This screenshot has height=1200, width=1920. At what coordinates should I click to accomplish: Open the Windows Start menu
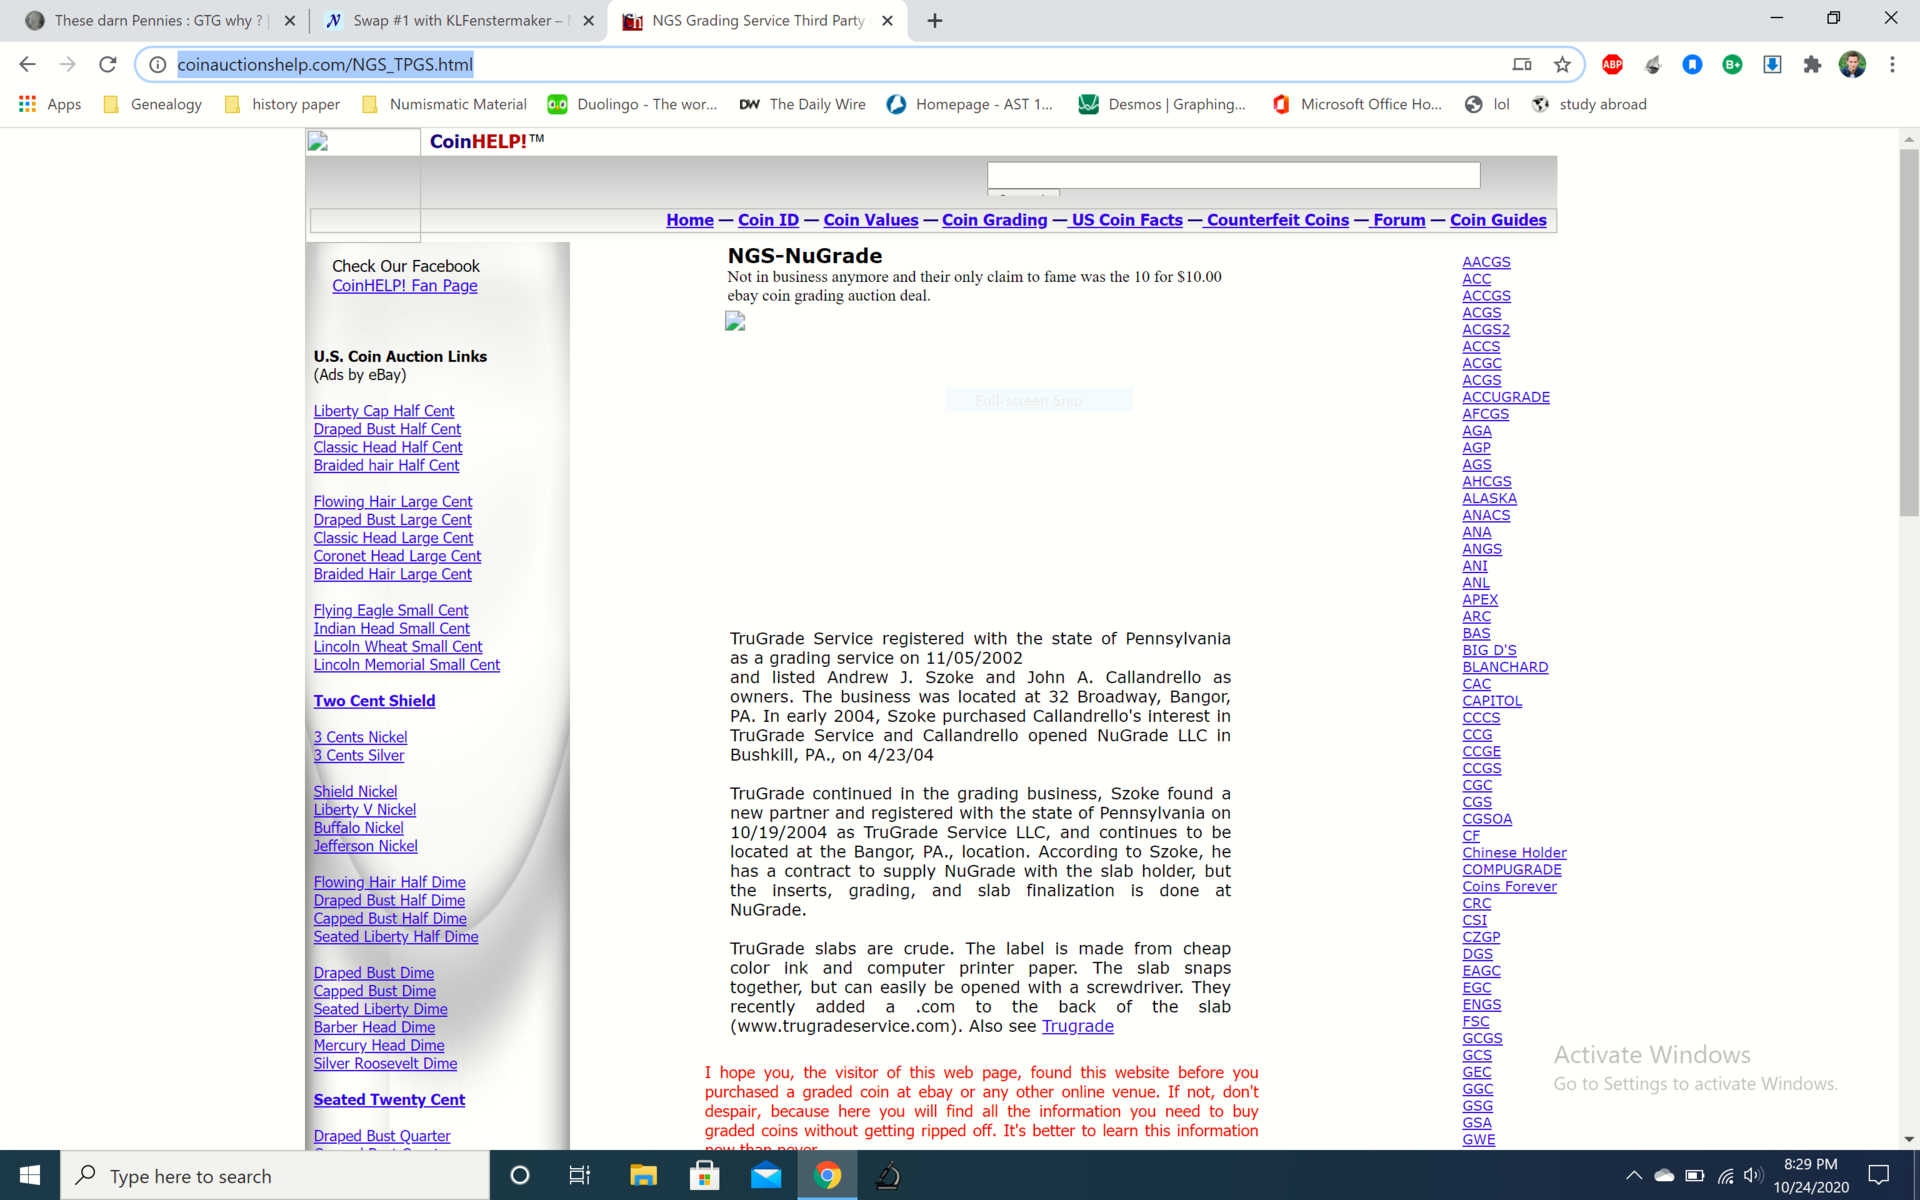click(x=30, y=1175)
